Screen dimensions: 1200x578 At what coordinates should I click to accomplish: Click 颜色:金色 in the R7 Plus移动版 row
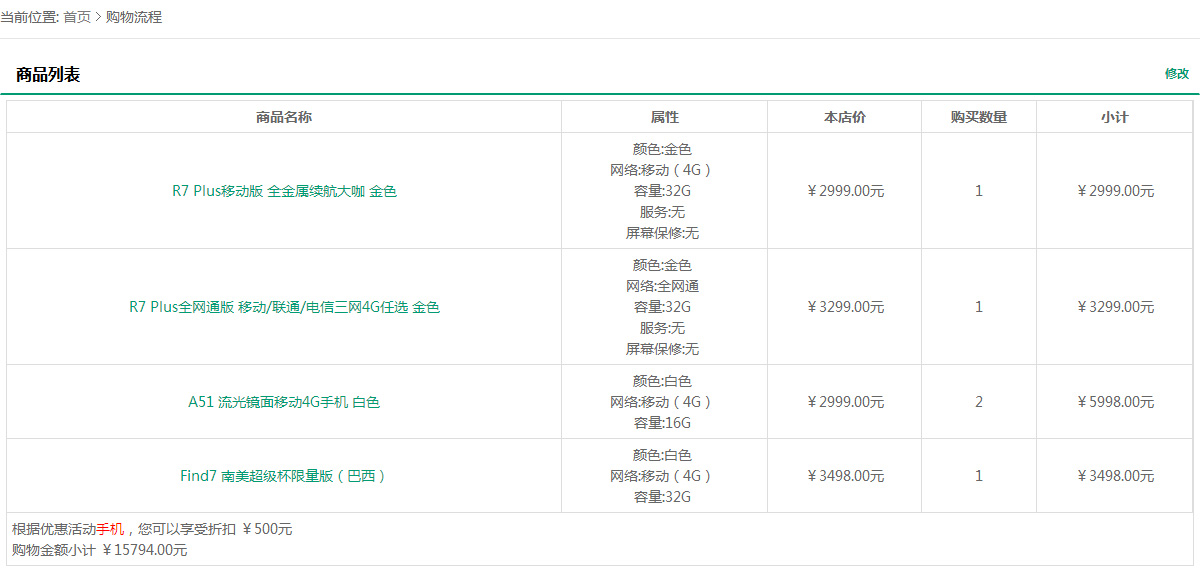tap(662, 149)
